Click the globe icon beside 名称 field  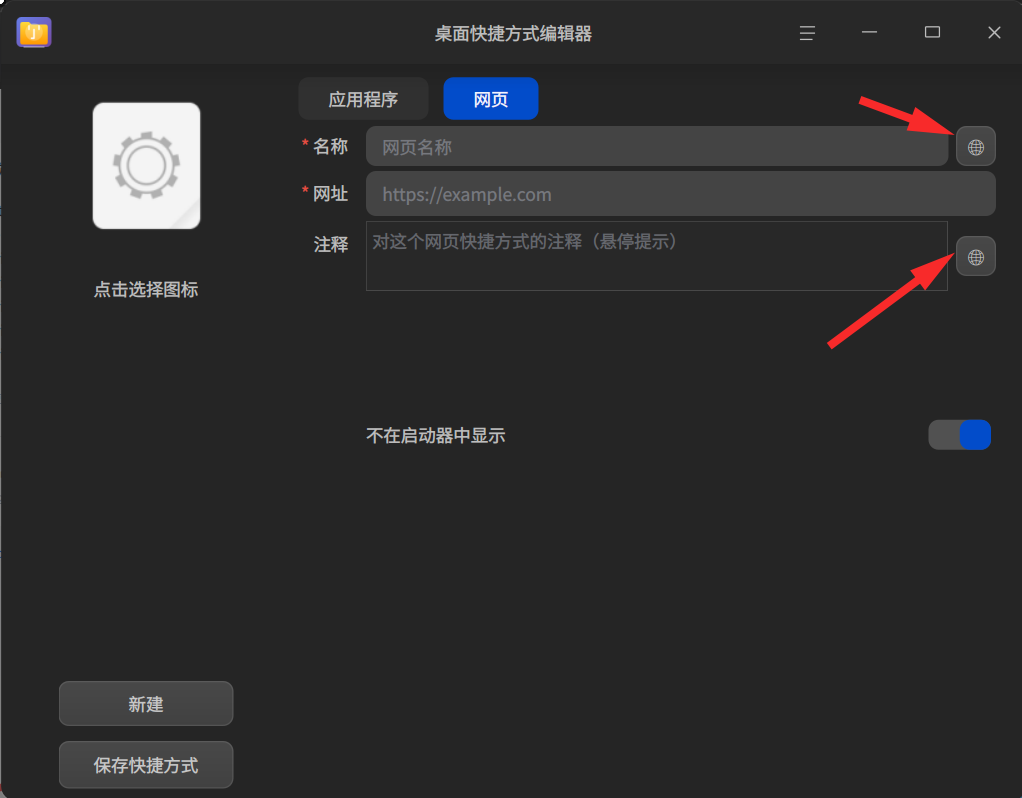pyautogui.click(x=975, y=147)
